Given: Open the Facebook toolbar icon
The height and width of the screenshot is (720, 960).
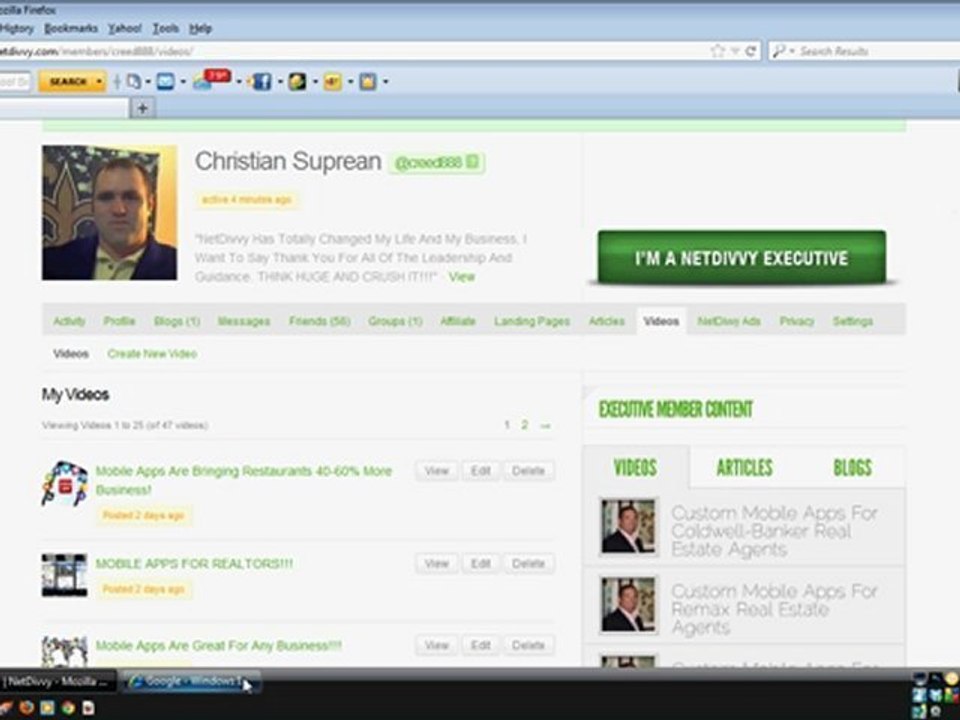Looking at the screenshot, I should click(261, 81).
